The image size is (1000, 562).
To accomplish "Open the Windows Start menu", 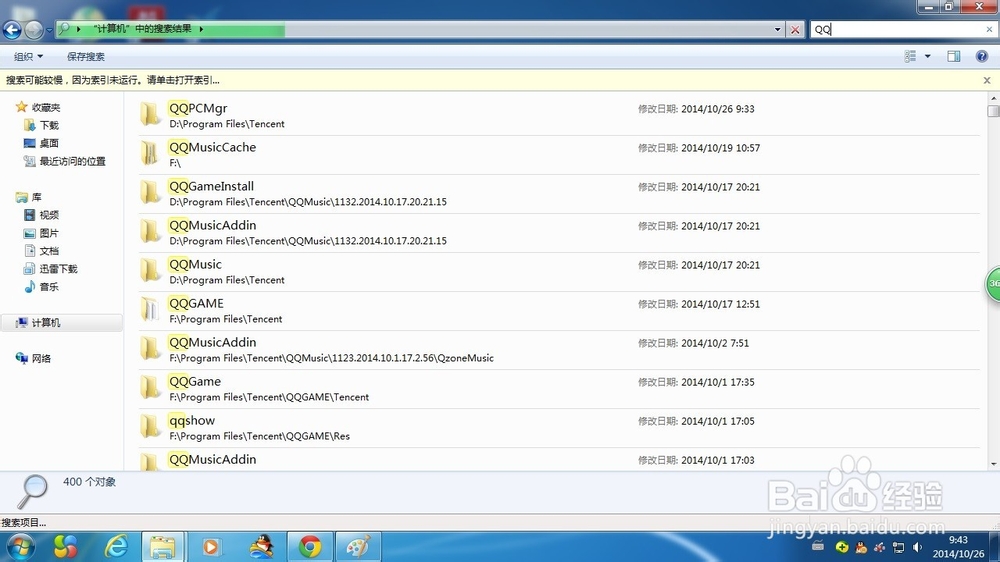I will pyautogui.click(x=19, y=547).
